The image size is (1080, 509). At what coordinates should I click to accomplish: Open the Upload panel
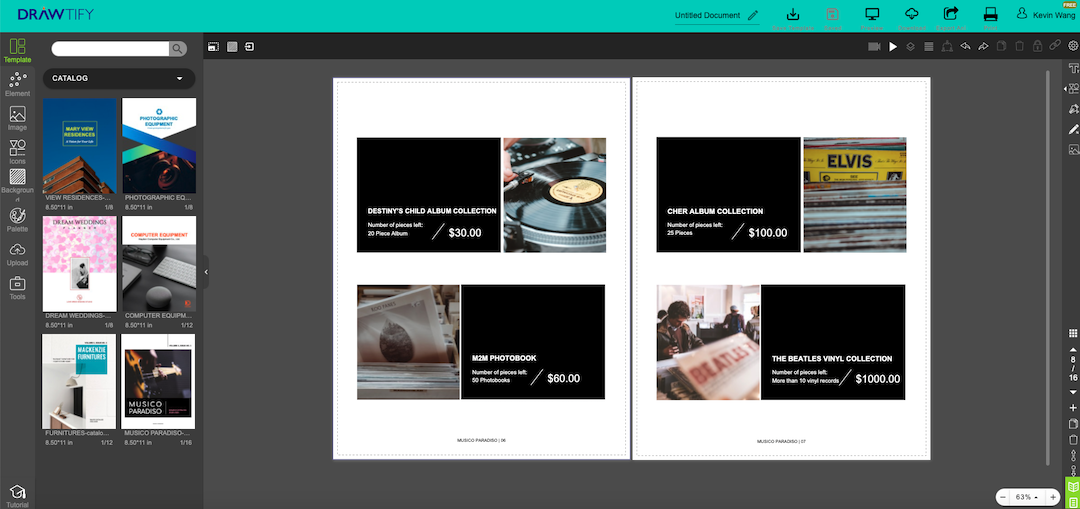[17, 254]
